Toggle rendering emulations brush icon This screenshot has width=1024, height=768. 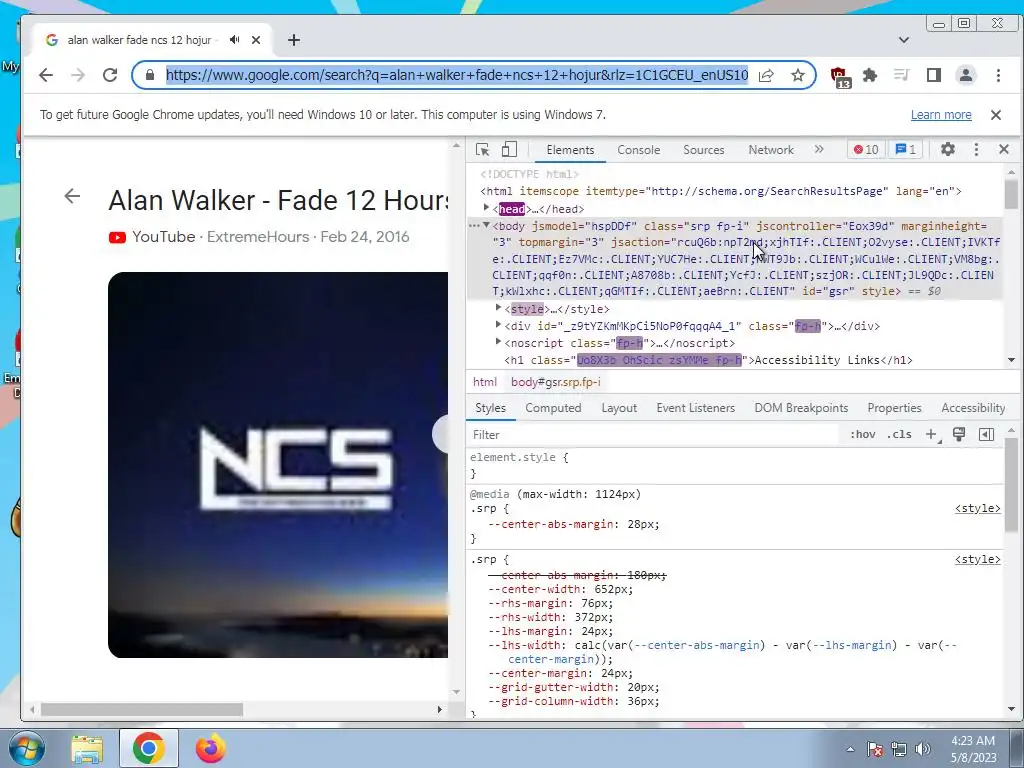(959, 435)
